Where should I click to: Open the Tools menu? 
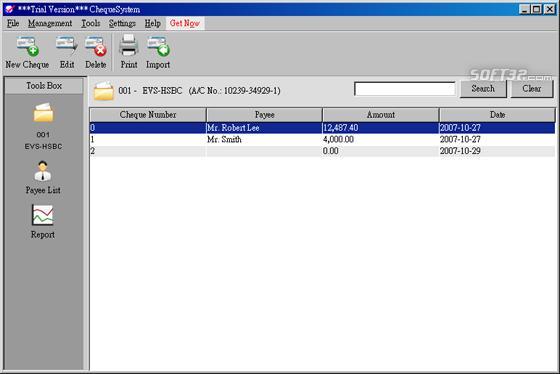[x=91, y=24]
